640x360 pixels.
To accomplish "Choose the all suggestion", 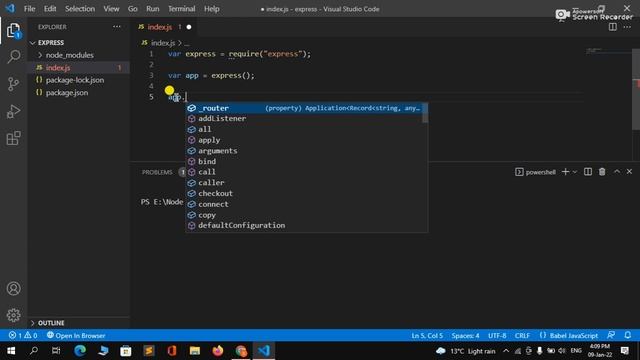I will coord(304,129).
